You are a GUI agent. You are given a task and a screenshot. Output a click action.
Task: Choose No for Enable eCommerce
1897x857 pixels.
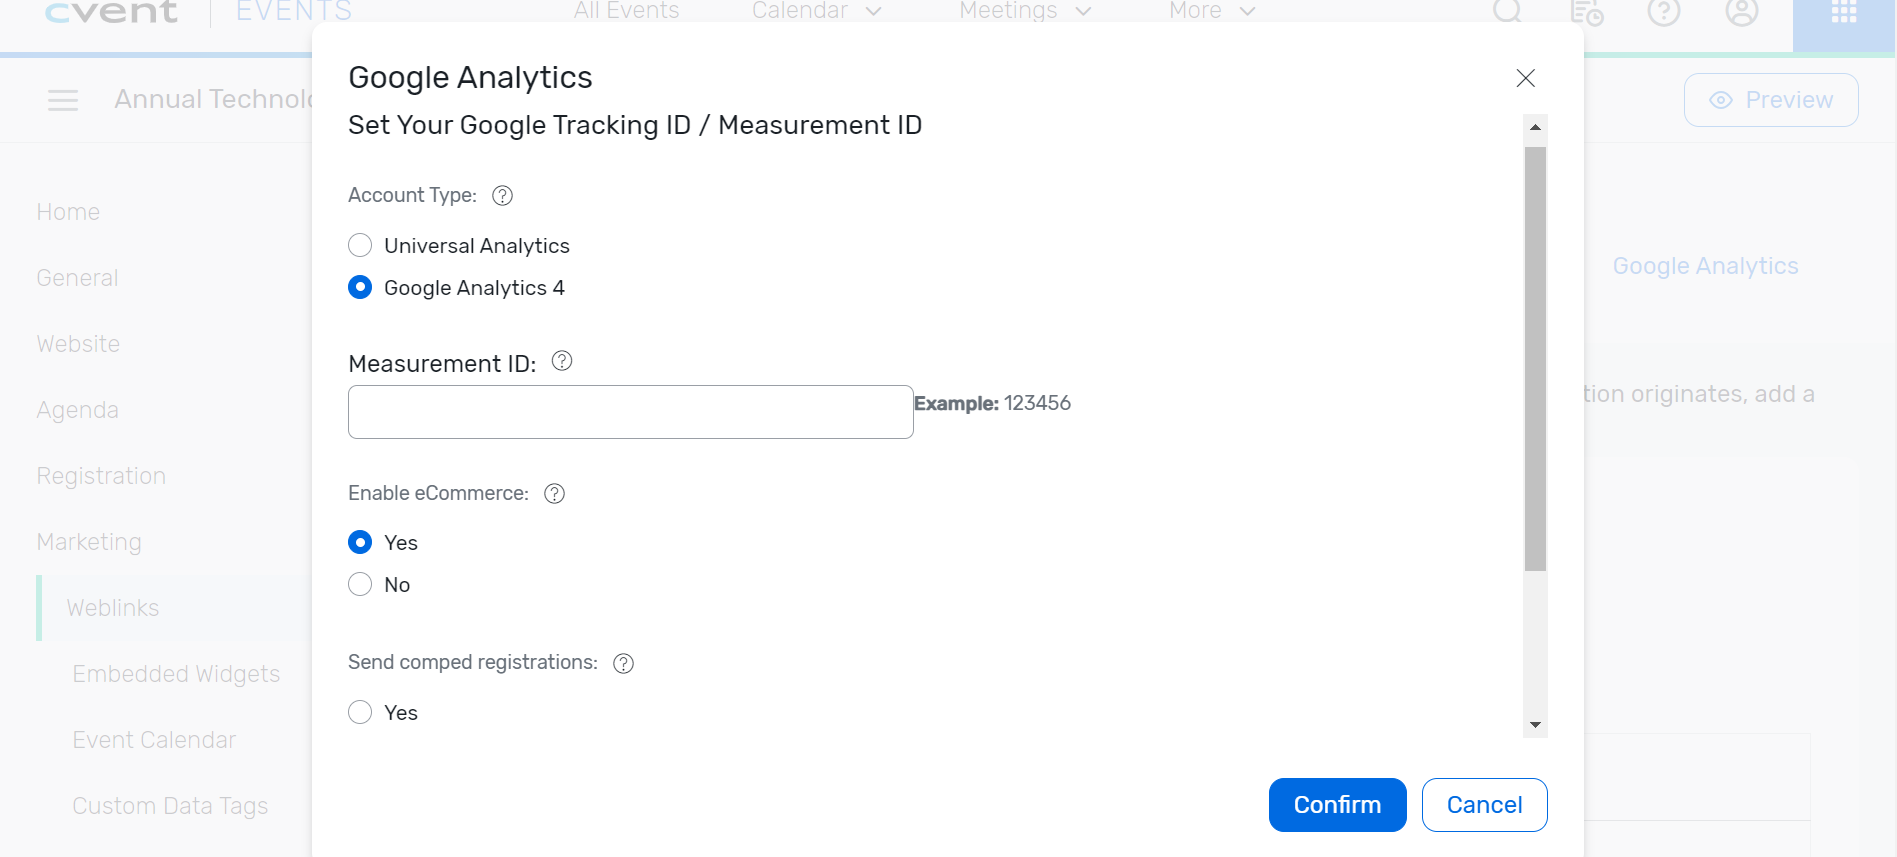pos(360,585)
